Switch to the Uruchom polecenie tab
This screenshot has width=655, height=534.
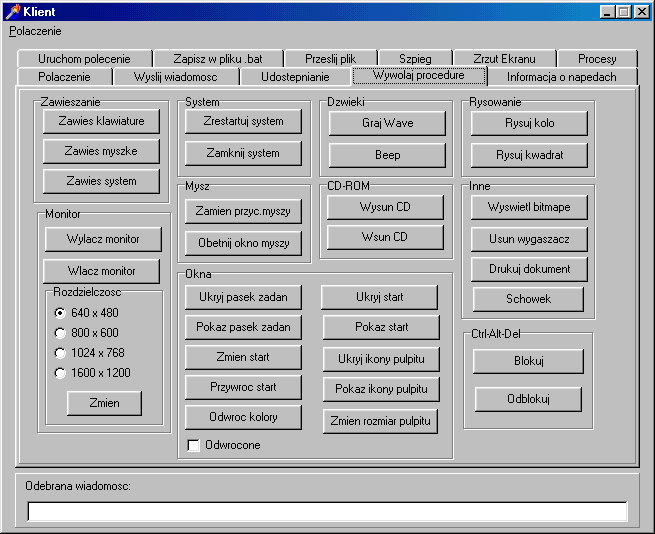click(x=85, y=59)
